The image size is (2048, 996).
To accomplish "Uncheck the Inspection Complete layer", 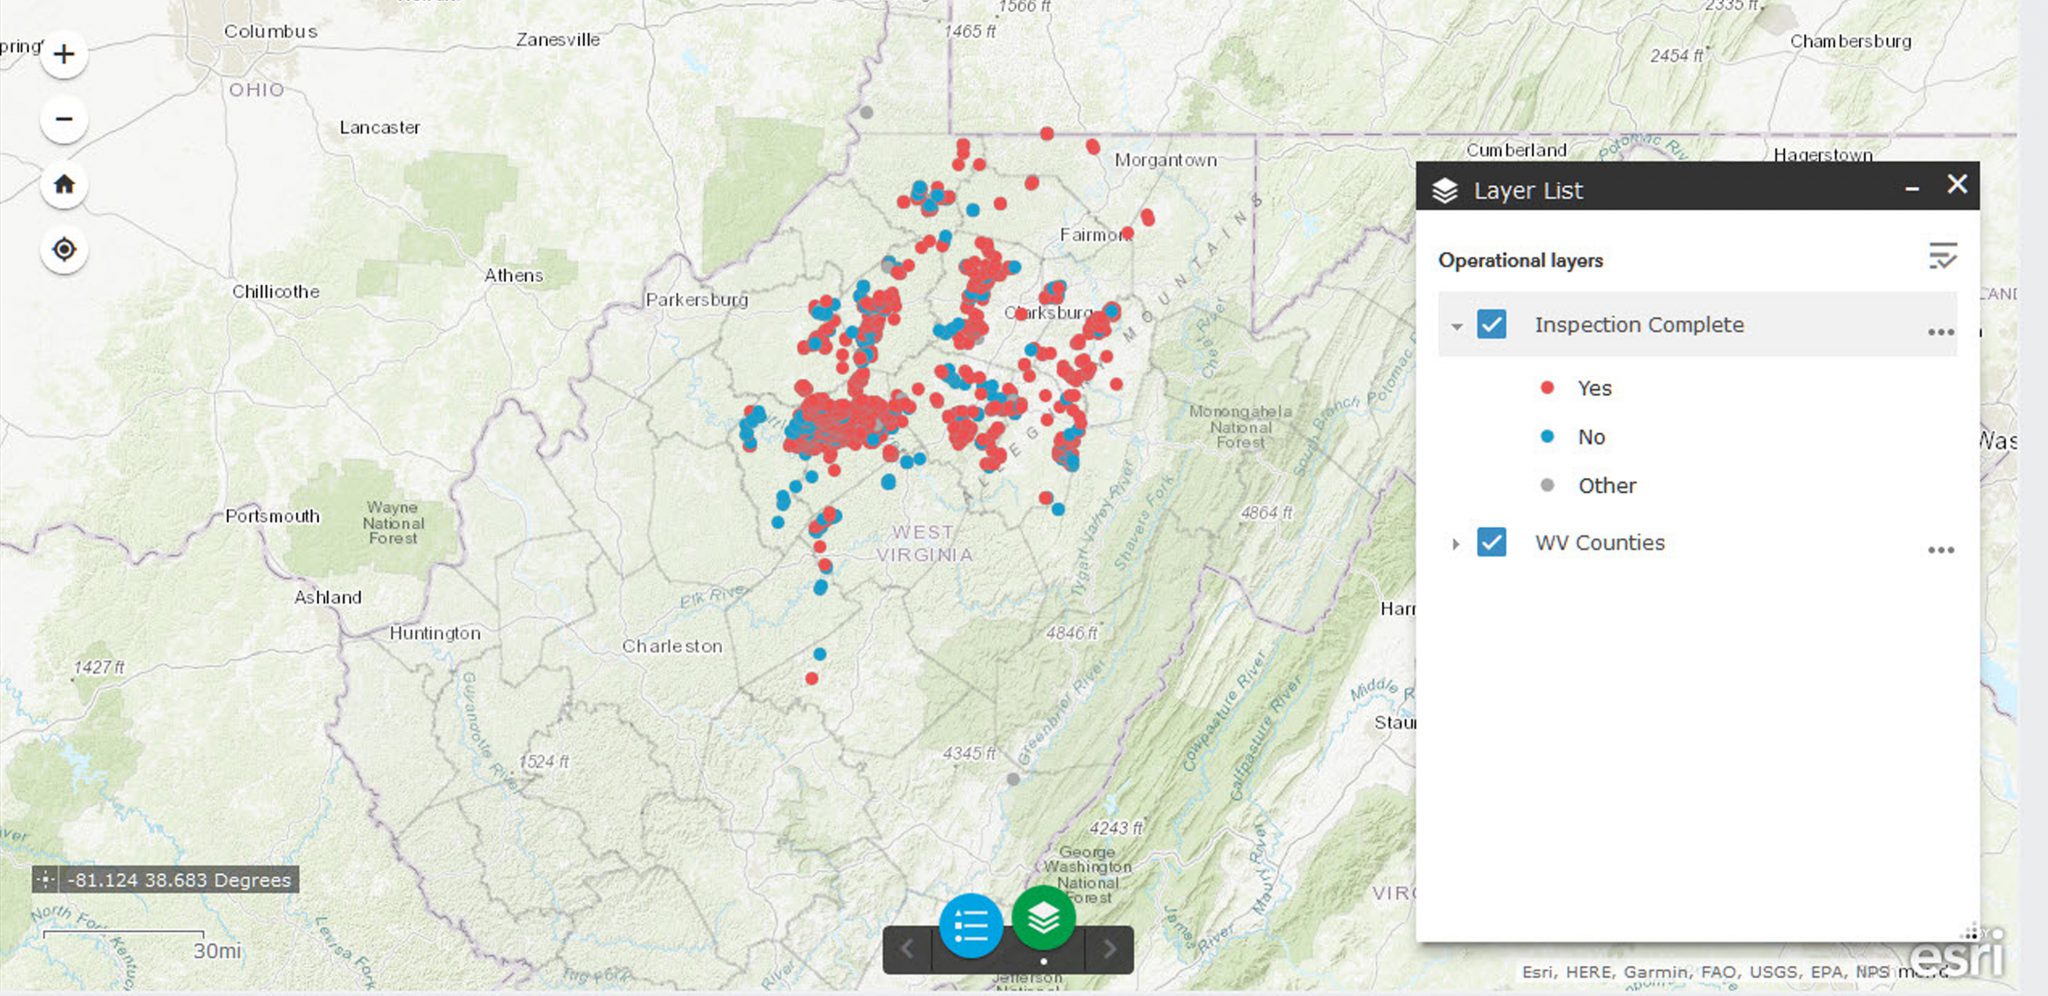I will pos(1491,324).
